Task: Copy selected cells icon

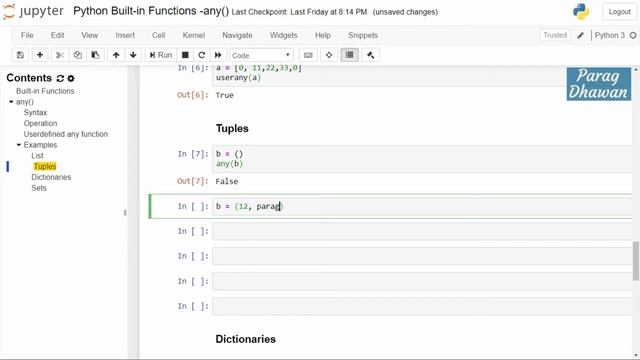Action: (78, 55)
